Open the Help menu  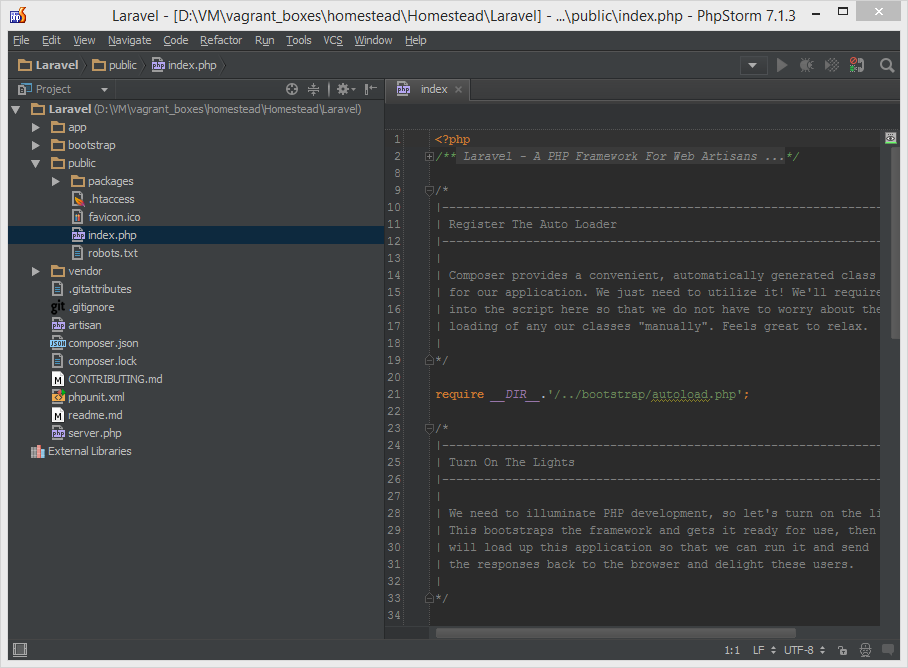click(415, 41)
